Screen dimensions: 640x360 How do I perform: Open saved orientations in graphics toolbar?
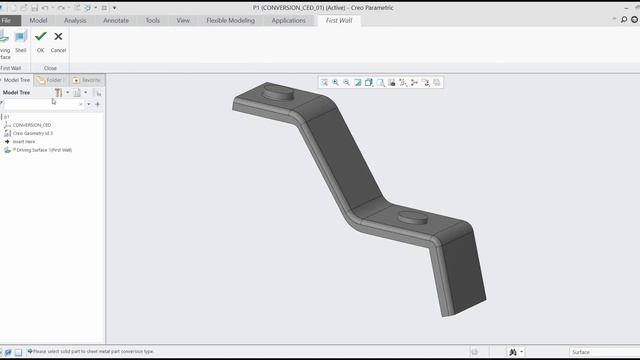click(x=380, y=82)
